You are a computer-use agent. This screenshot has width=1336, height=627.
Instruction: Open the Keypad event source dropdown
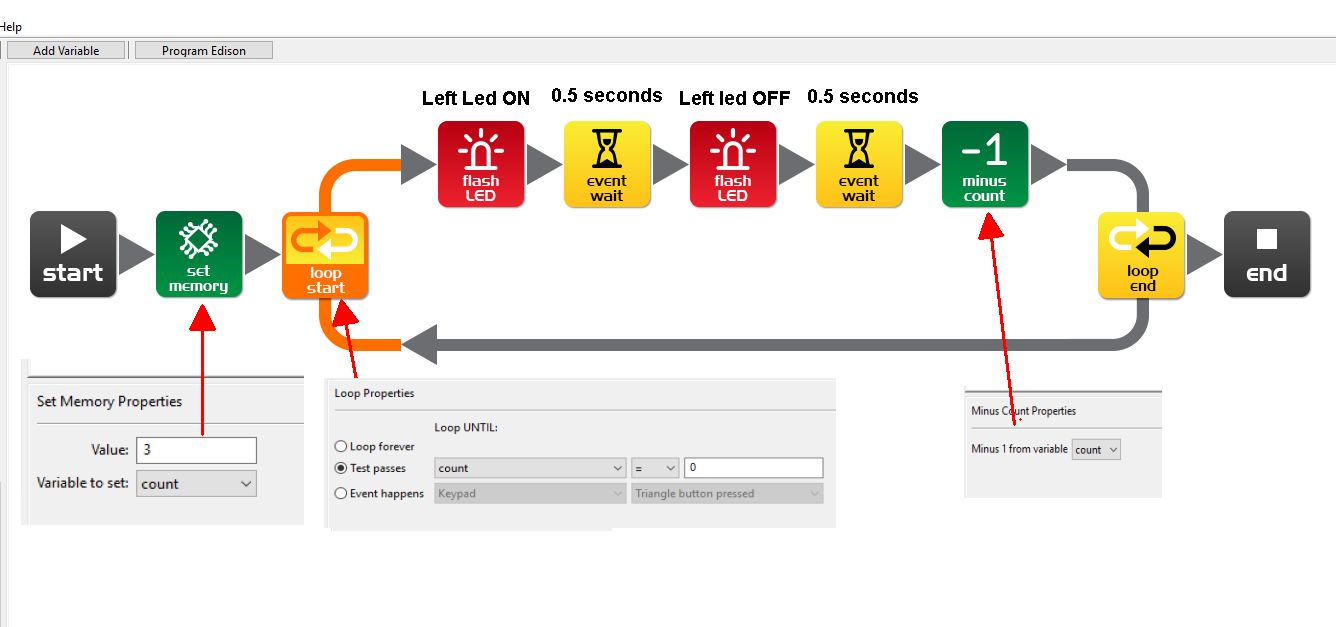[531, 493]
